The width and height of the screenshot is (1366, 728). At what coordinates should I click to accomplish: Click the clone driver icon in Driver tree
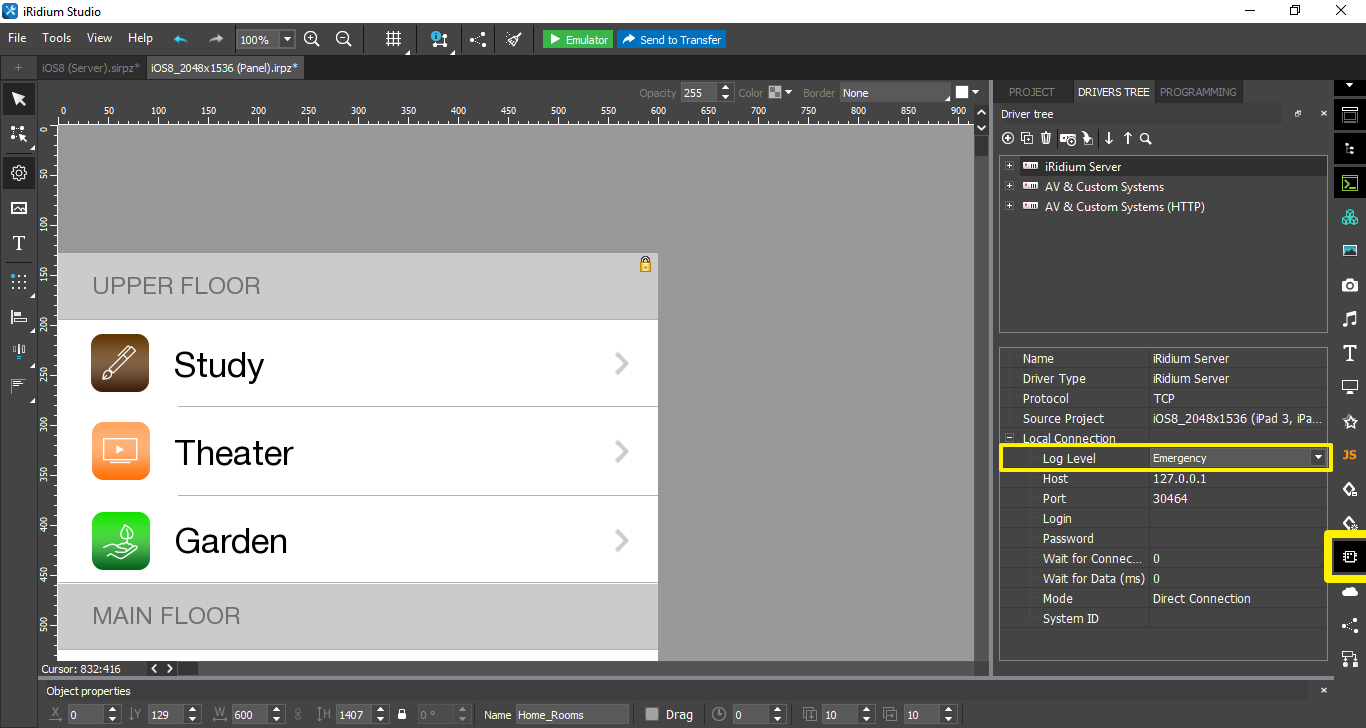pos(1027,138)
